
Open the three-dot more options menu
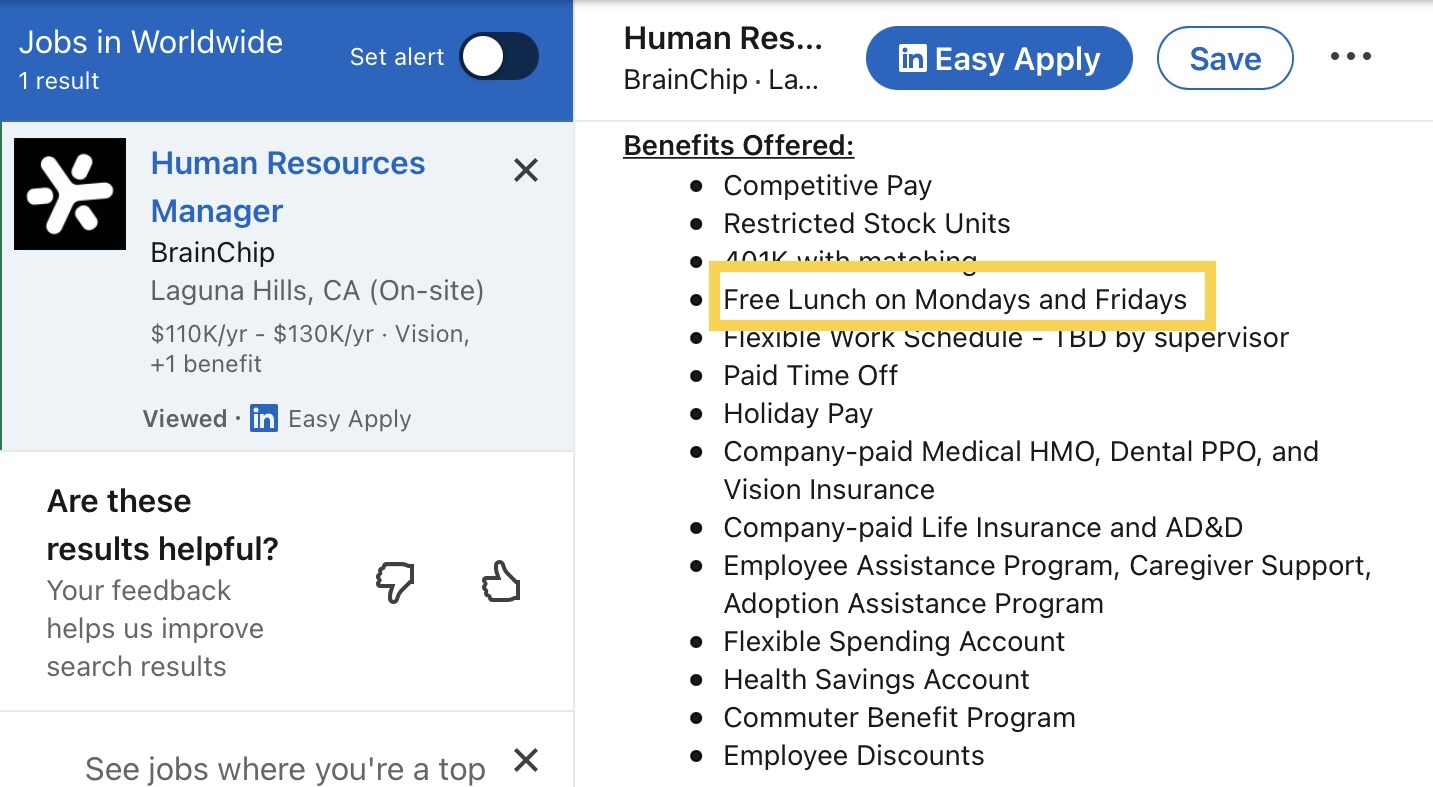[1351, 57]
